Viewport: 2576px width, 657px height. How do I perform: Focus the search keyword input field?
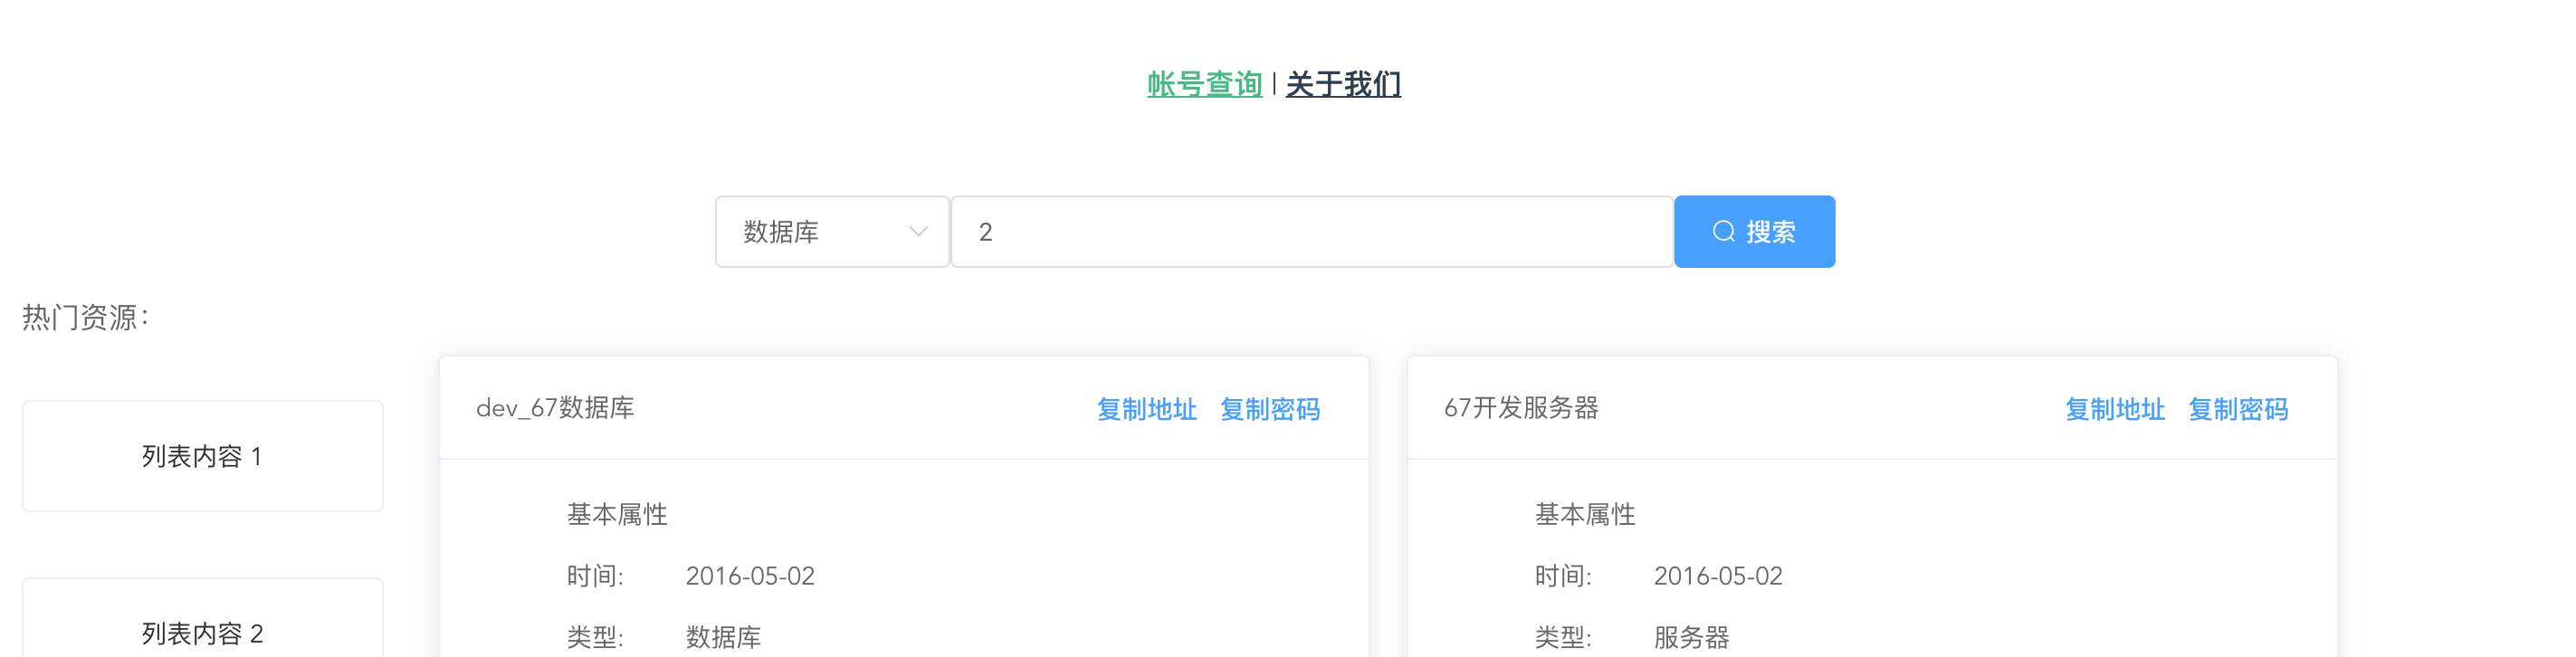[1310, 232]
